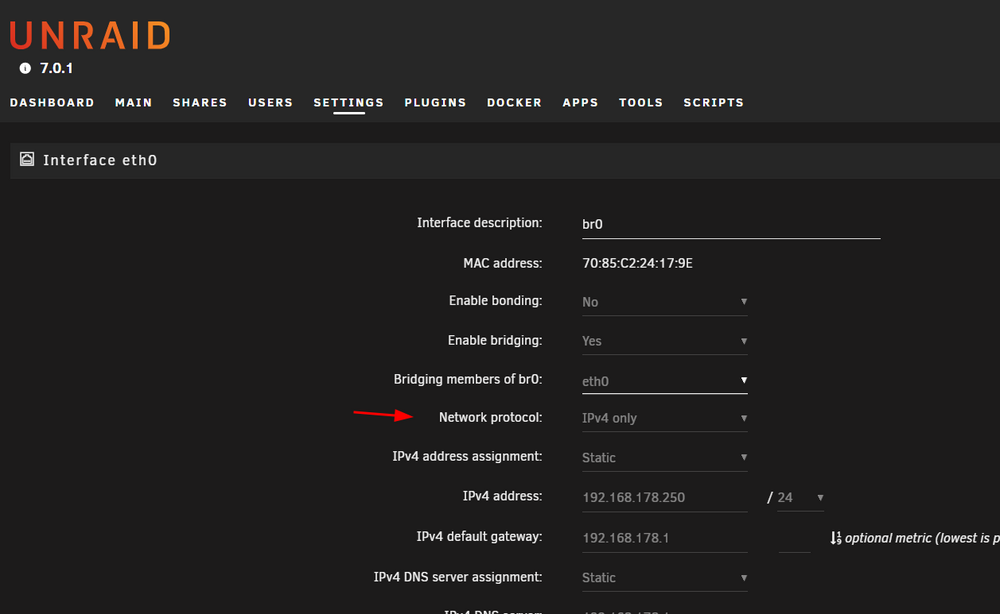Click the IPv4 address assignment label

click(x=467, y=457)
